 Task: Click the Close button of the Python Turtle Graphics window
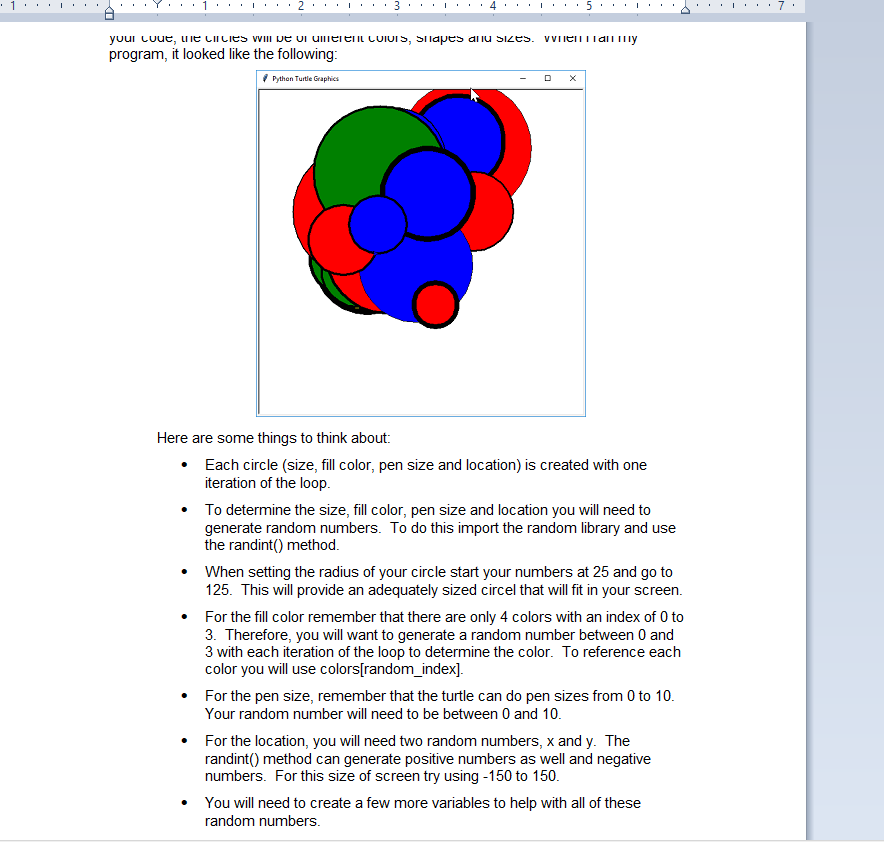[573, 78]
